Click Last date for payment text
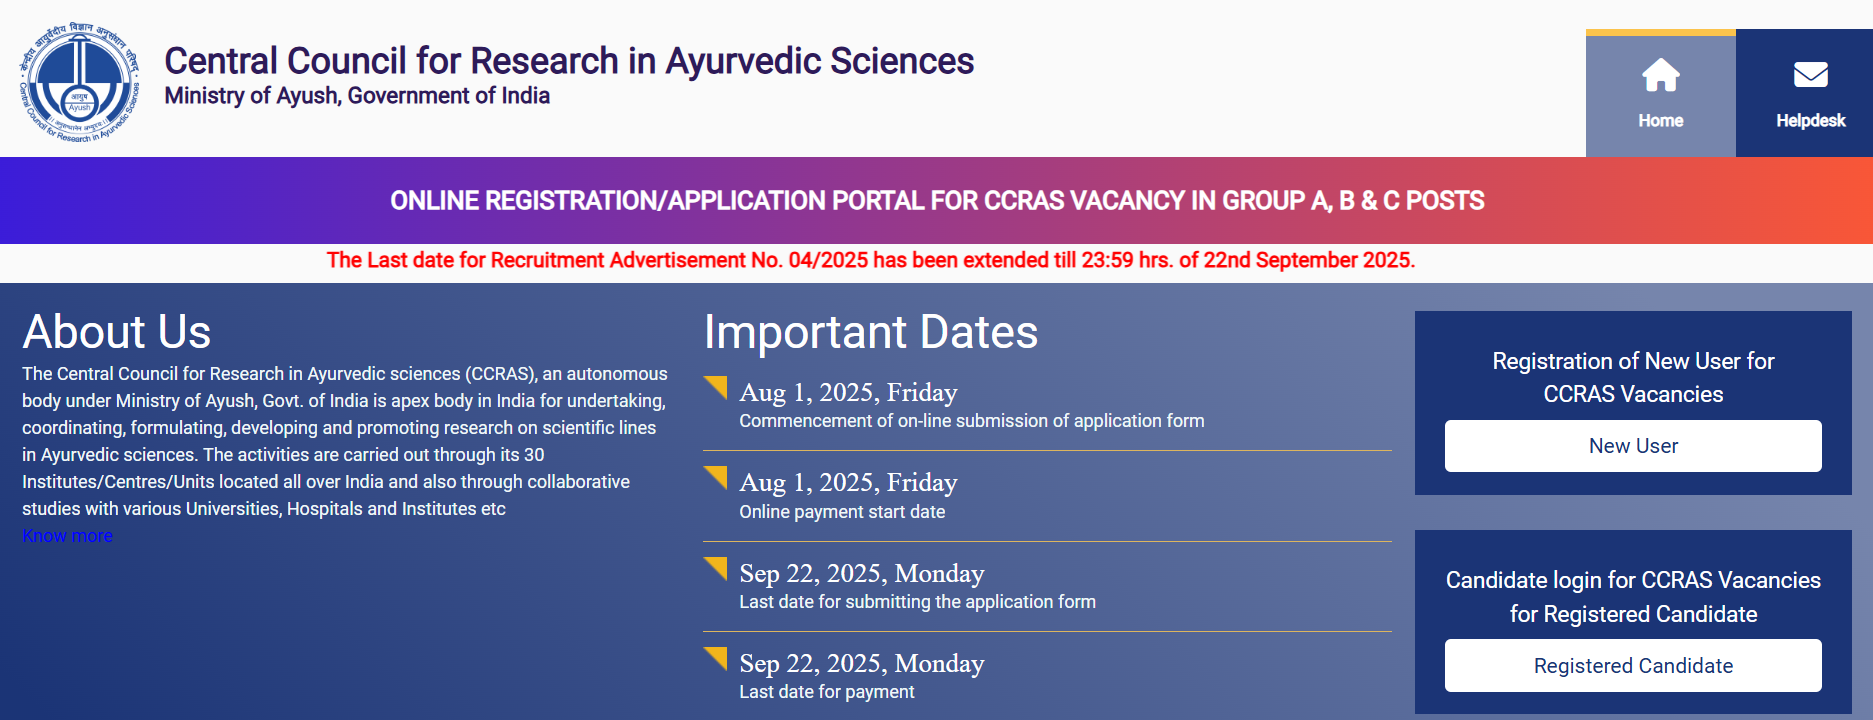The height and width of the screenshot is (720, 1873). (827, 692)
